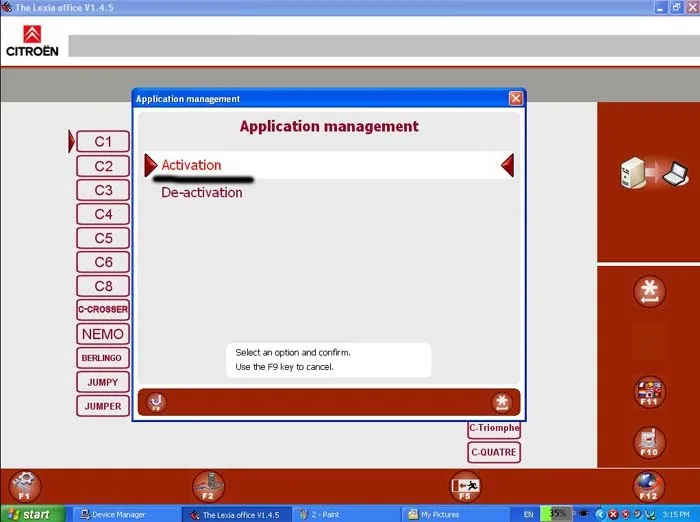Click the asterisk validate icon in side panel

(649, 292)
